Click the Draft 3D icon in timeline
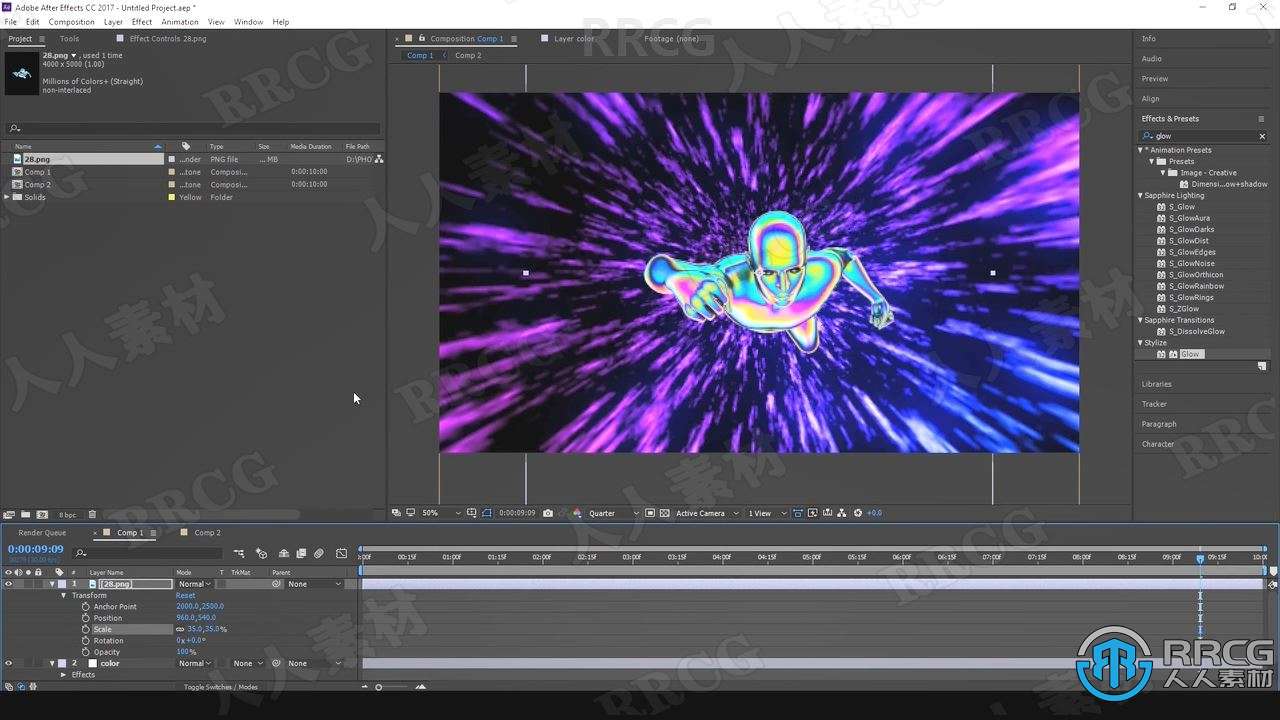The image size is (1280, 720). pos(261,553)
